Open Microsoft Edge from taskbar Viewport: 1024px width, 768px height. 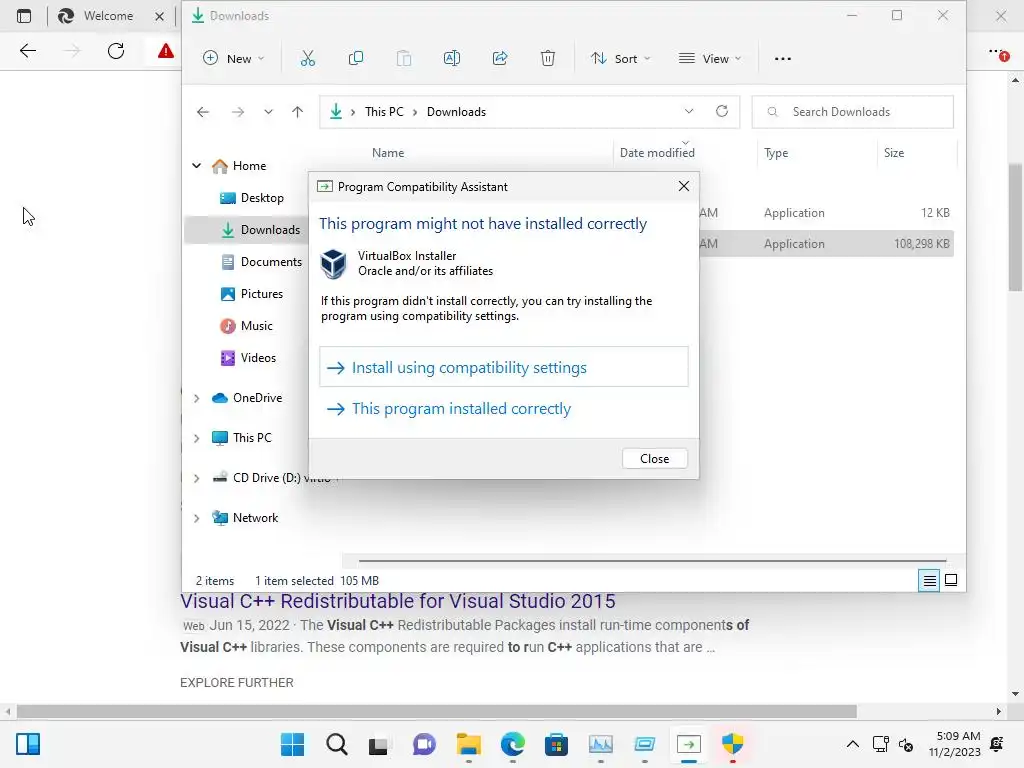(x=513, y=744)
